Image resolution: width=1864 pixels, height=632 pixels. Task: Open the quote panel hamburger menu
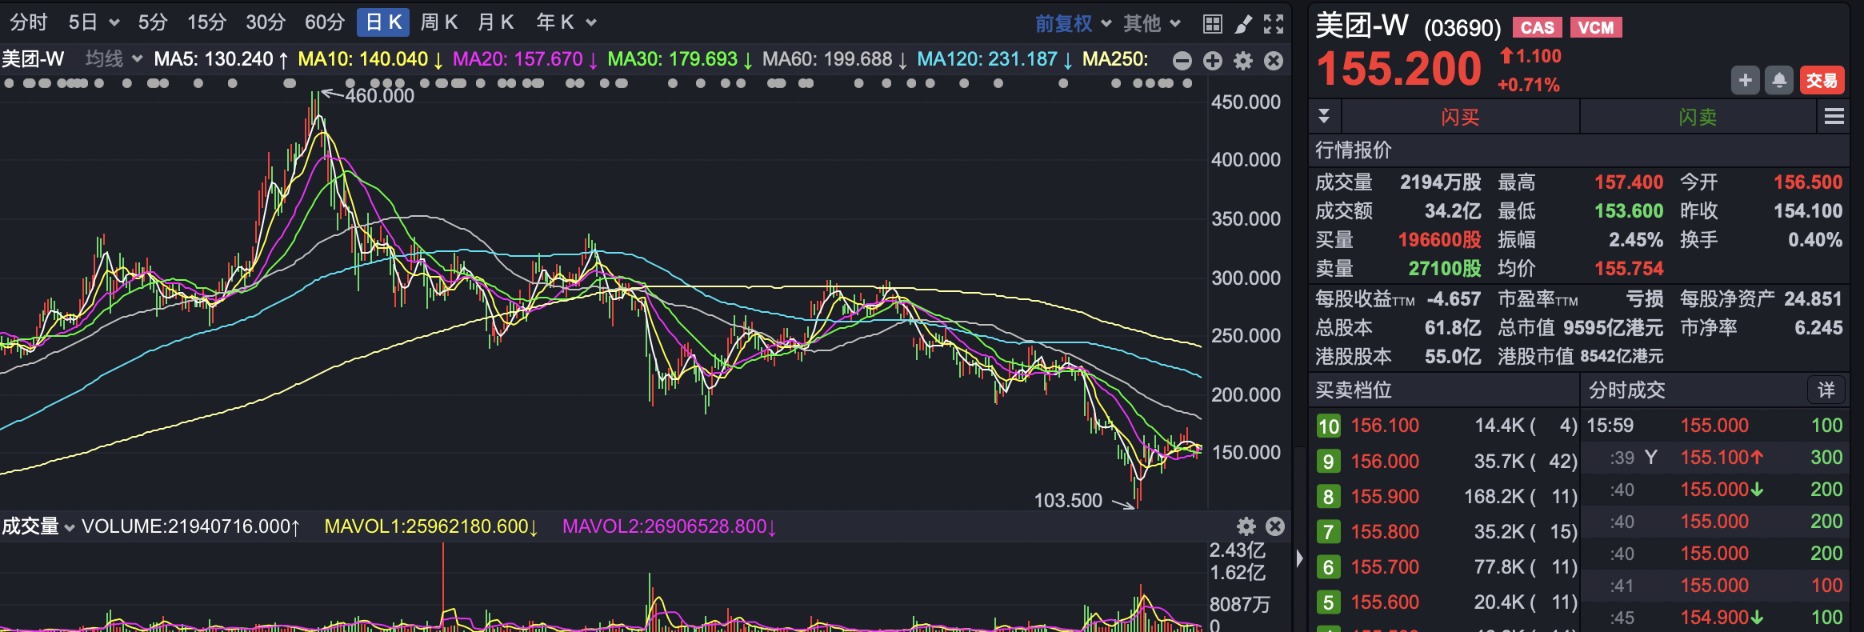tap(1834, 117)
